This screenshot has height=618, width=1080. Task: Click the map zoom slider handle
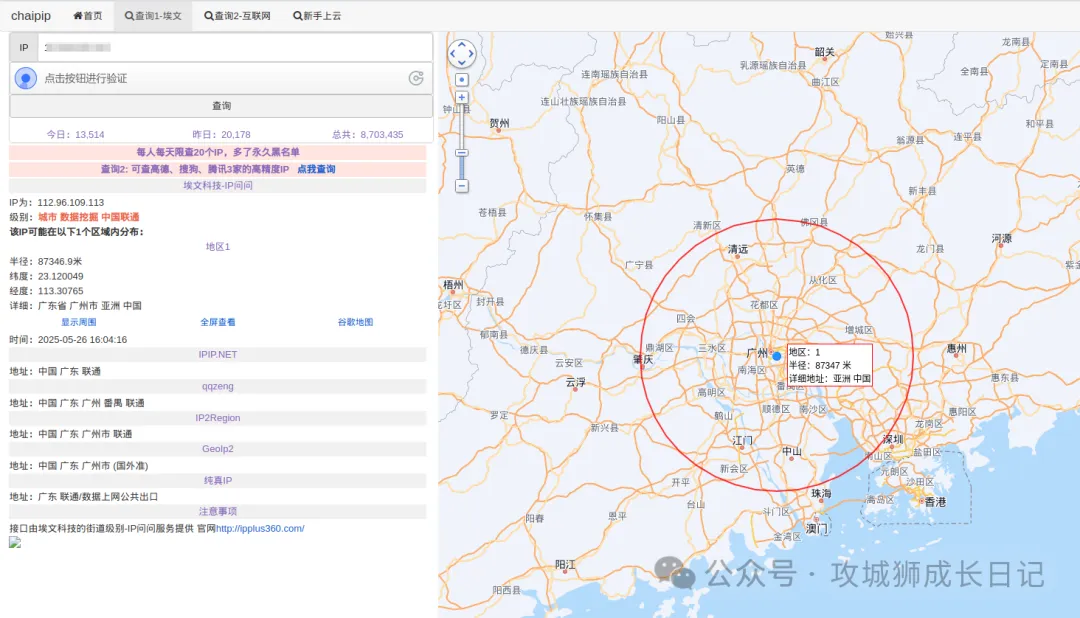[462, 153]
